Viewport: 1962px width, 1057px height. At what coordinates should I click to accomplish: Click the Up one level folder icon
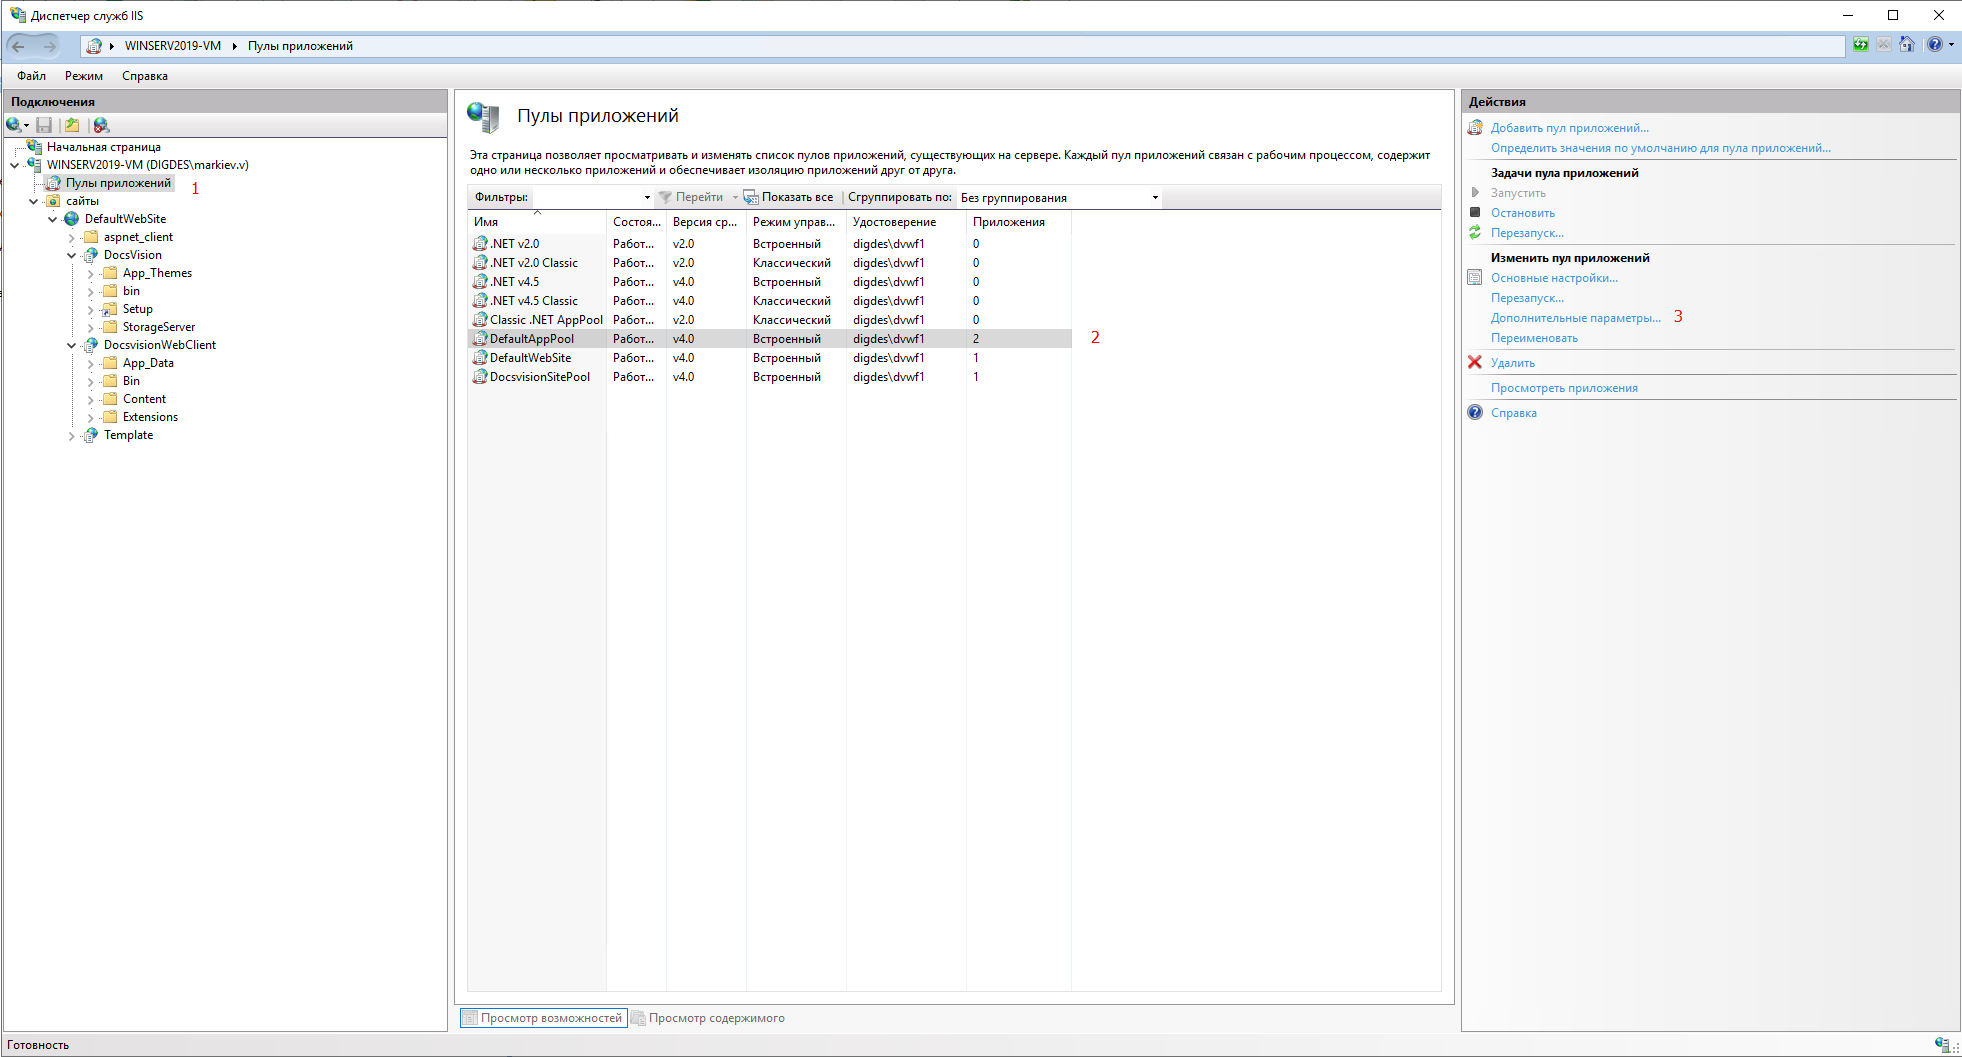(x=72, y=125)
